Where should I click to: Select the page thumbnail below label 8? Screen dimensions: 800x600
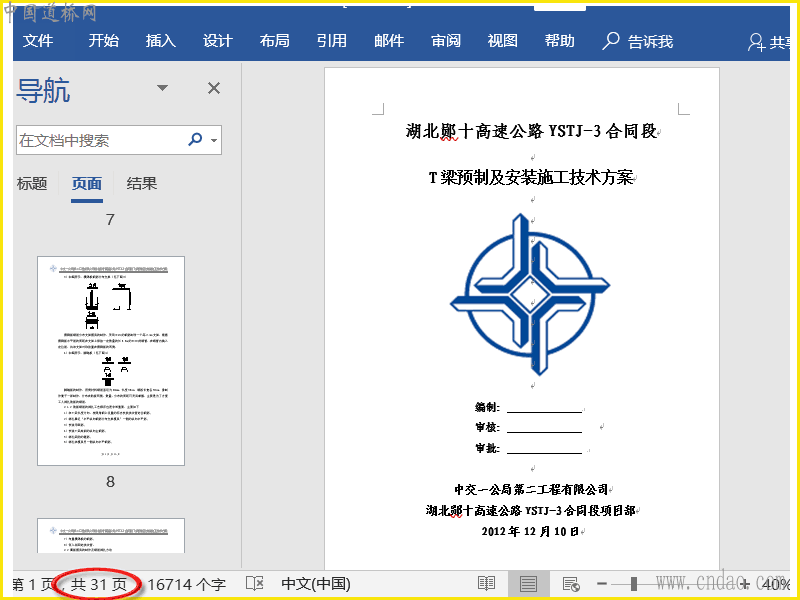(111, 536)
